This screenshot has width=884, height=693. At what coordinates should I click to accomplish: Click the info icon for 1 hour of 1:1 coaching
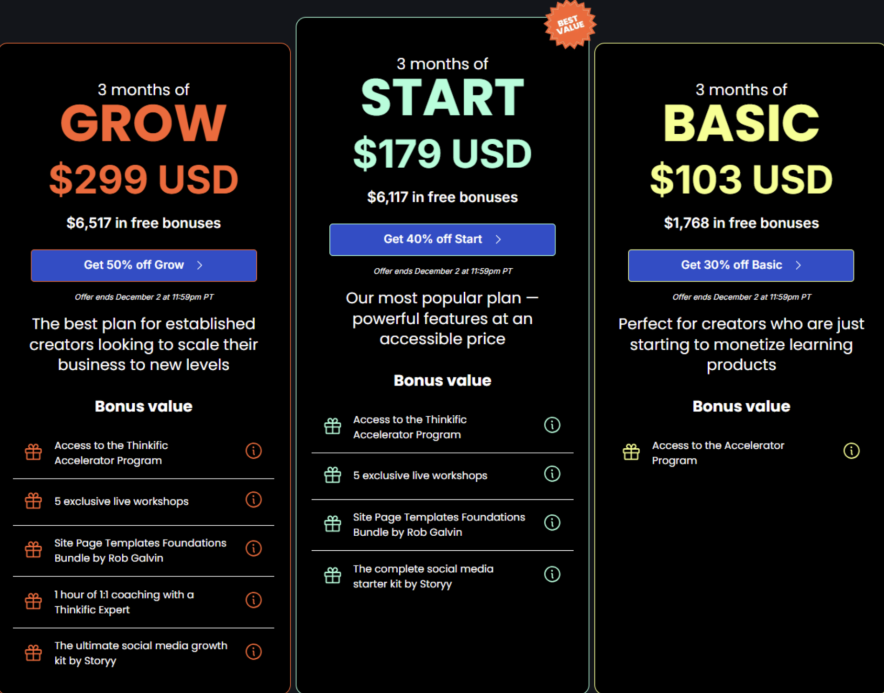coord(253,602)
